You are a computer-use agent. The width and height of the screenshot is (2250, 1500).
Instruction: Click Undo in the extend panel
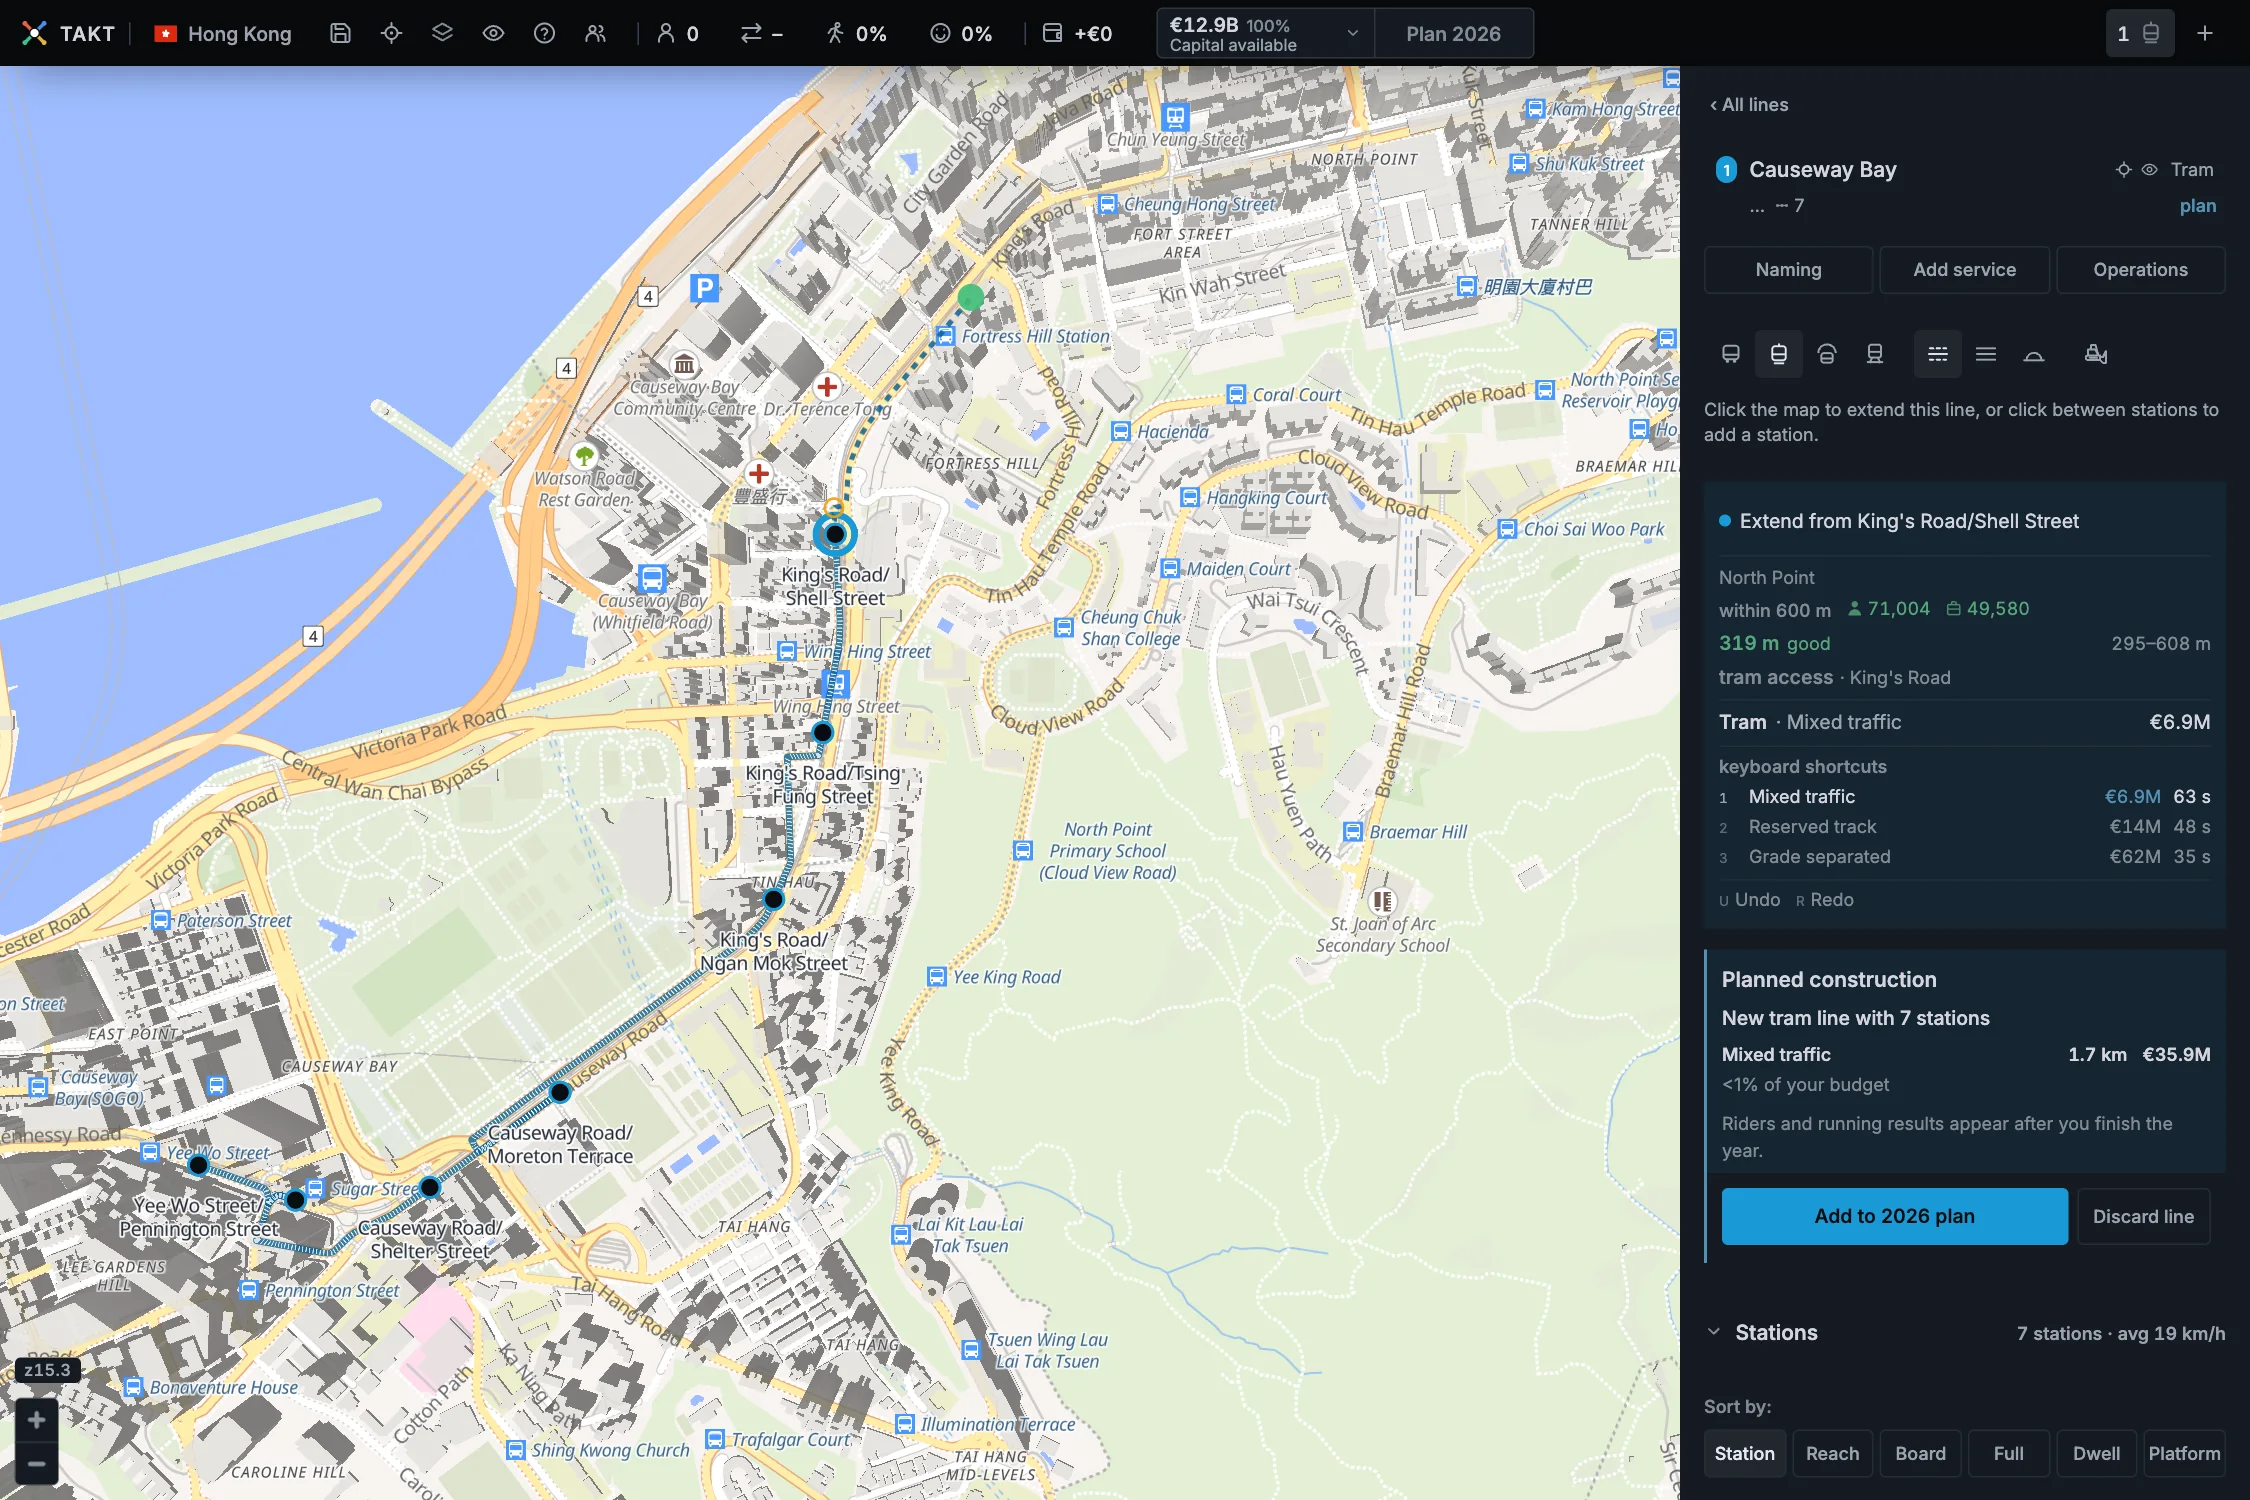pos(1750,900)
